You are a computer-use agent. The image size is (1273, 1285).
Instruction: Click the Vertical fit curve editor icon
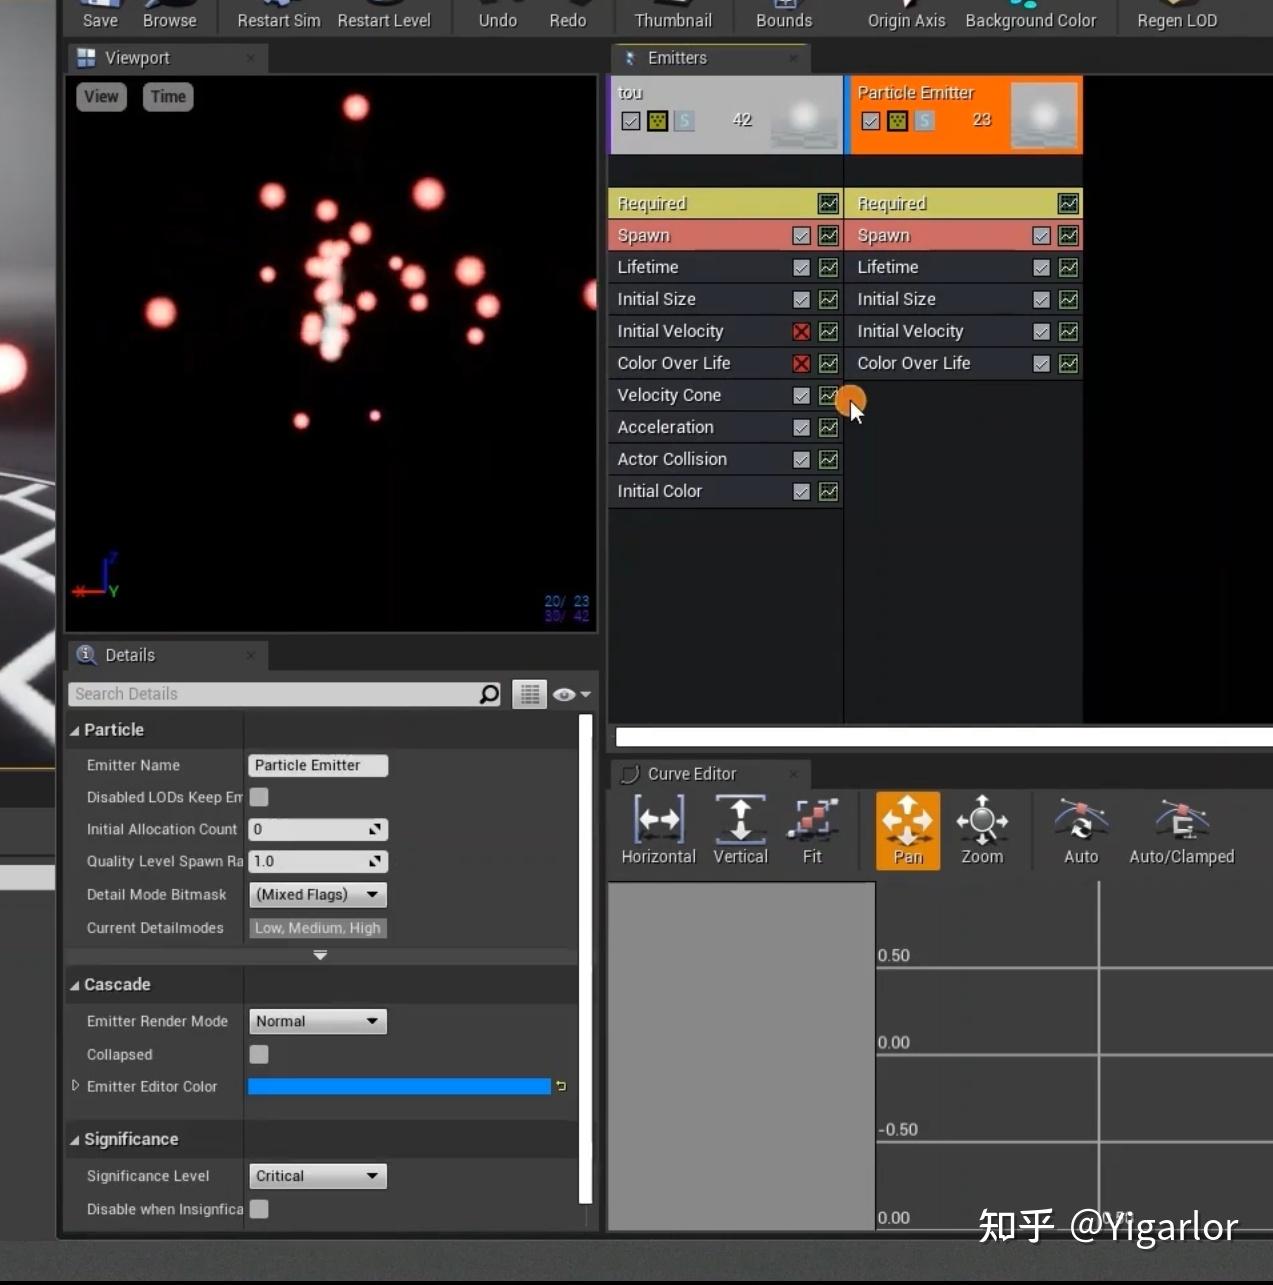pyautogui.click(x=740, y=830)
